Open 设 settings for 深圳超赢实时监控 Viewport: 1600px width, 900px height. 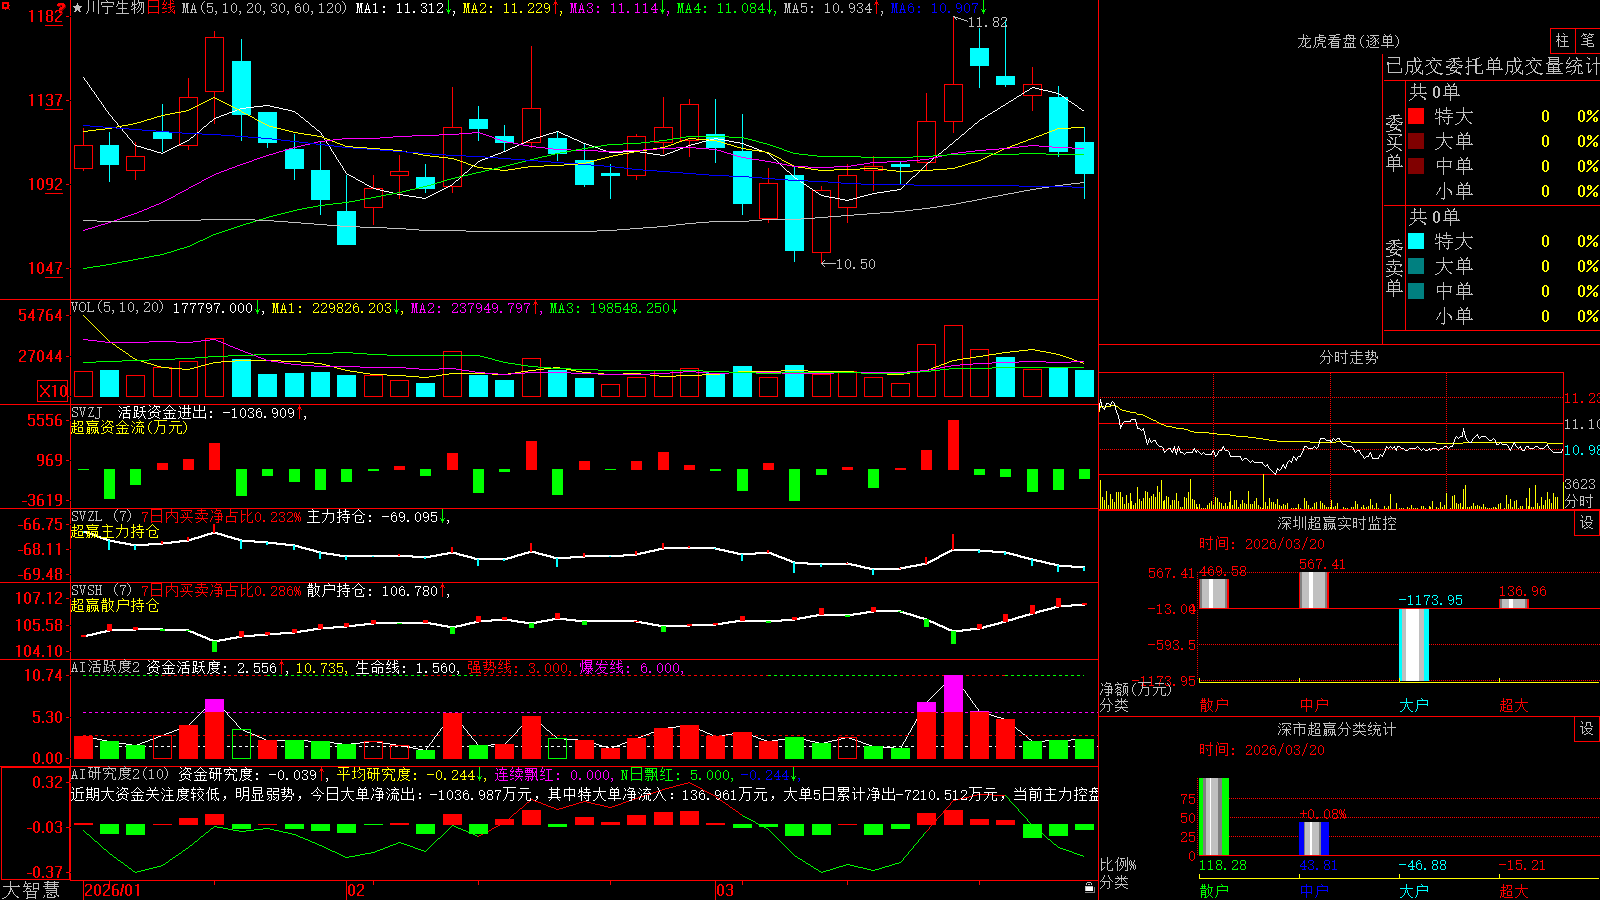pos(1587,523)
